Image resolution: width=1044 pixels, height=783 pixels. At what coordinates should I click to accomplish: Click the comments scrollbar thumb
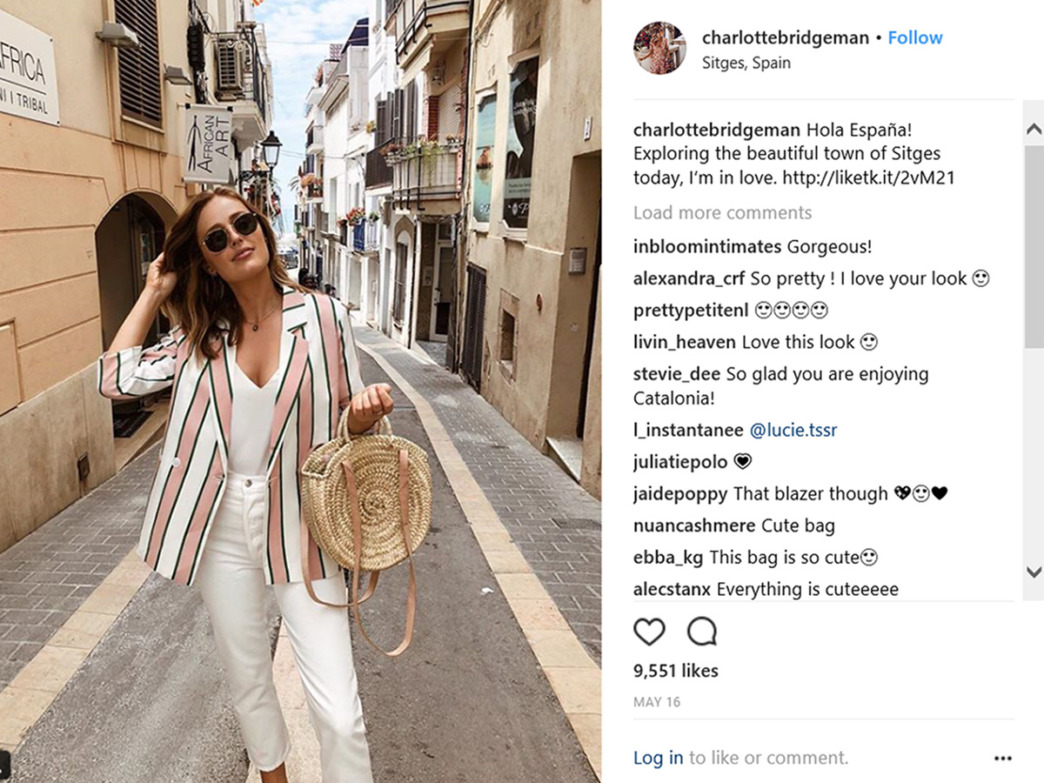point(1033,246)
